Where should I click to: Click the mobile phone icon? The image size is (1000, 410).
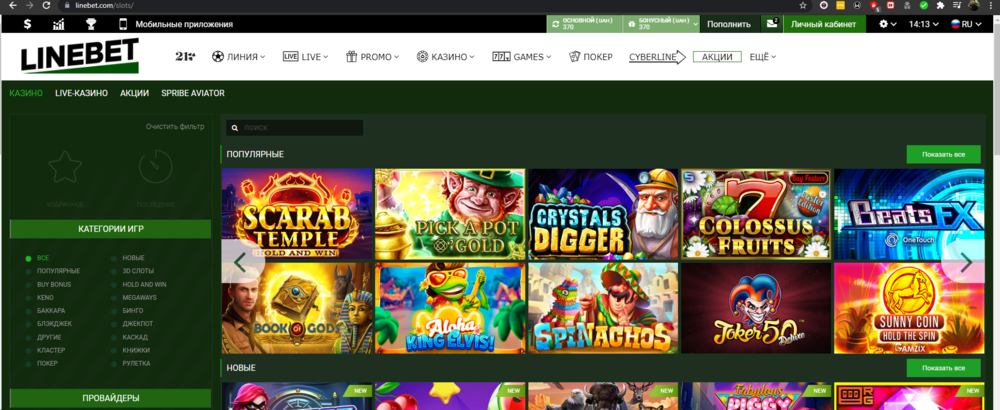tap(123, 24)
